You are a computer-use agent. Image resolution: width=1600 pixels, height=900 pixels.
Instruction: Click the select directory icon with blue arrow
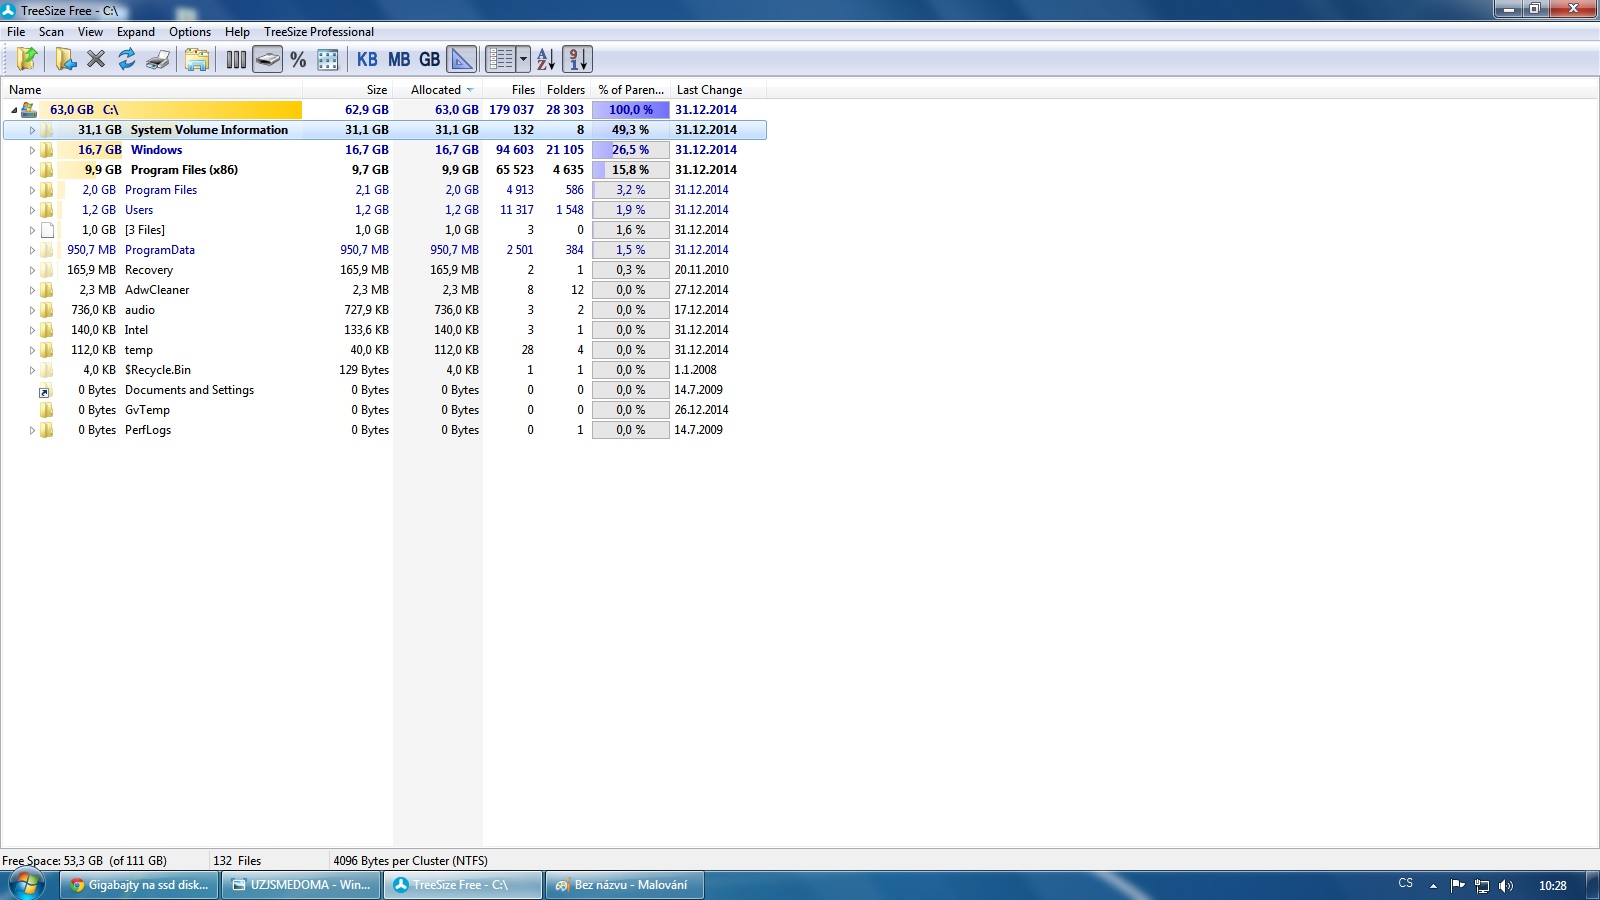point(65,59)
